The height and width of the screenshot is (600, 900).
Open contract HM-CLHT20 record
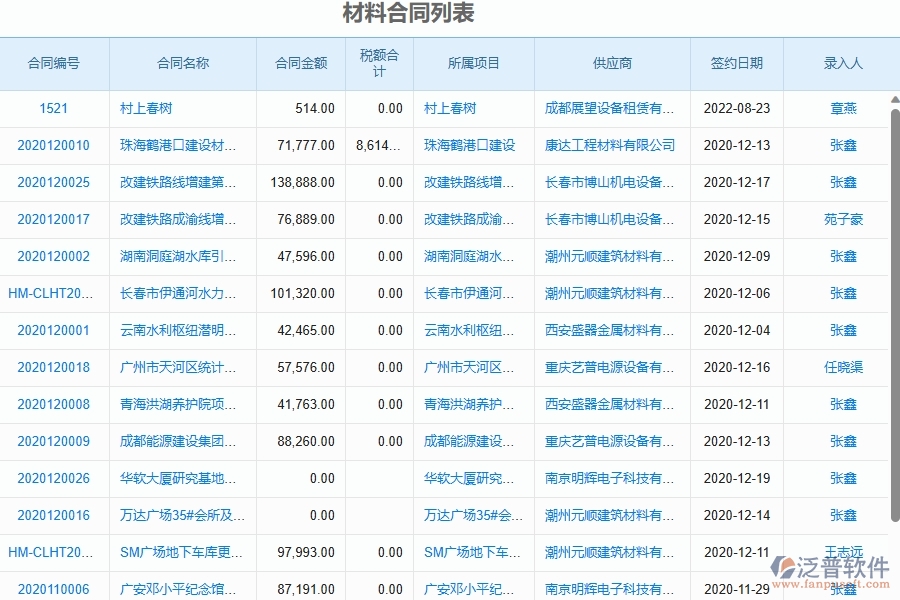coord(53,293)
